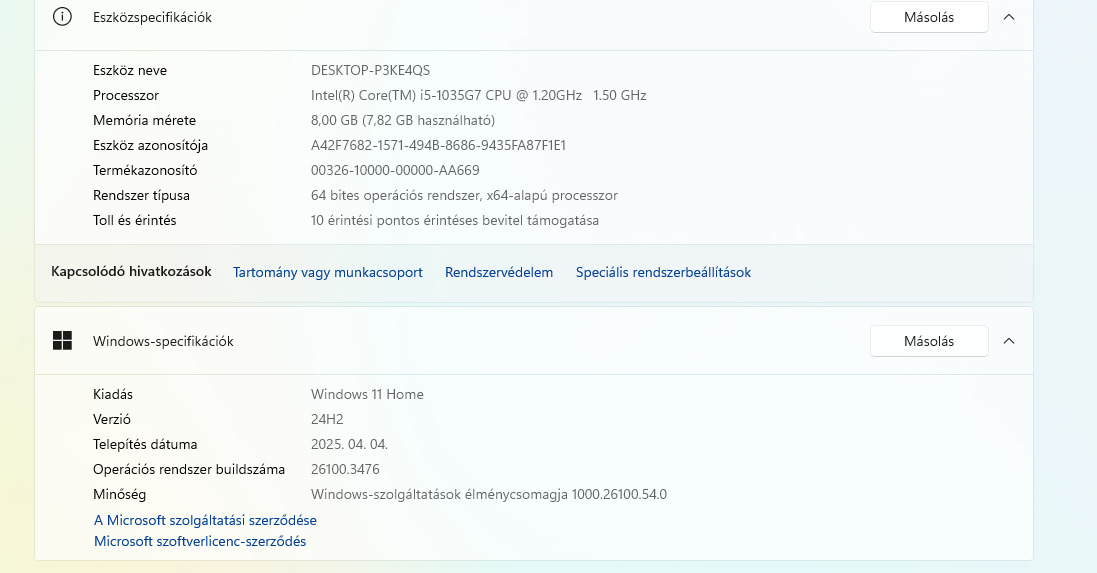Click the Windows-specifikációk header title
Screen dimensions: 1097x573
pyautogui.click(x=163, y=341)
